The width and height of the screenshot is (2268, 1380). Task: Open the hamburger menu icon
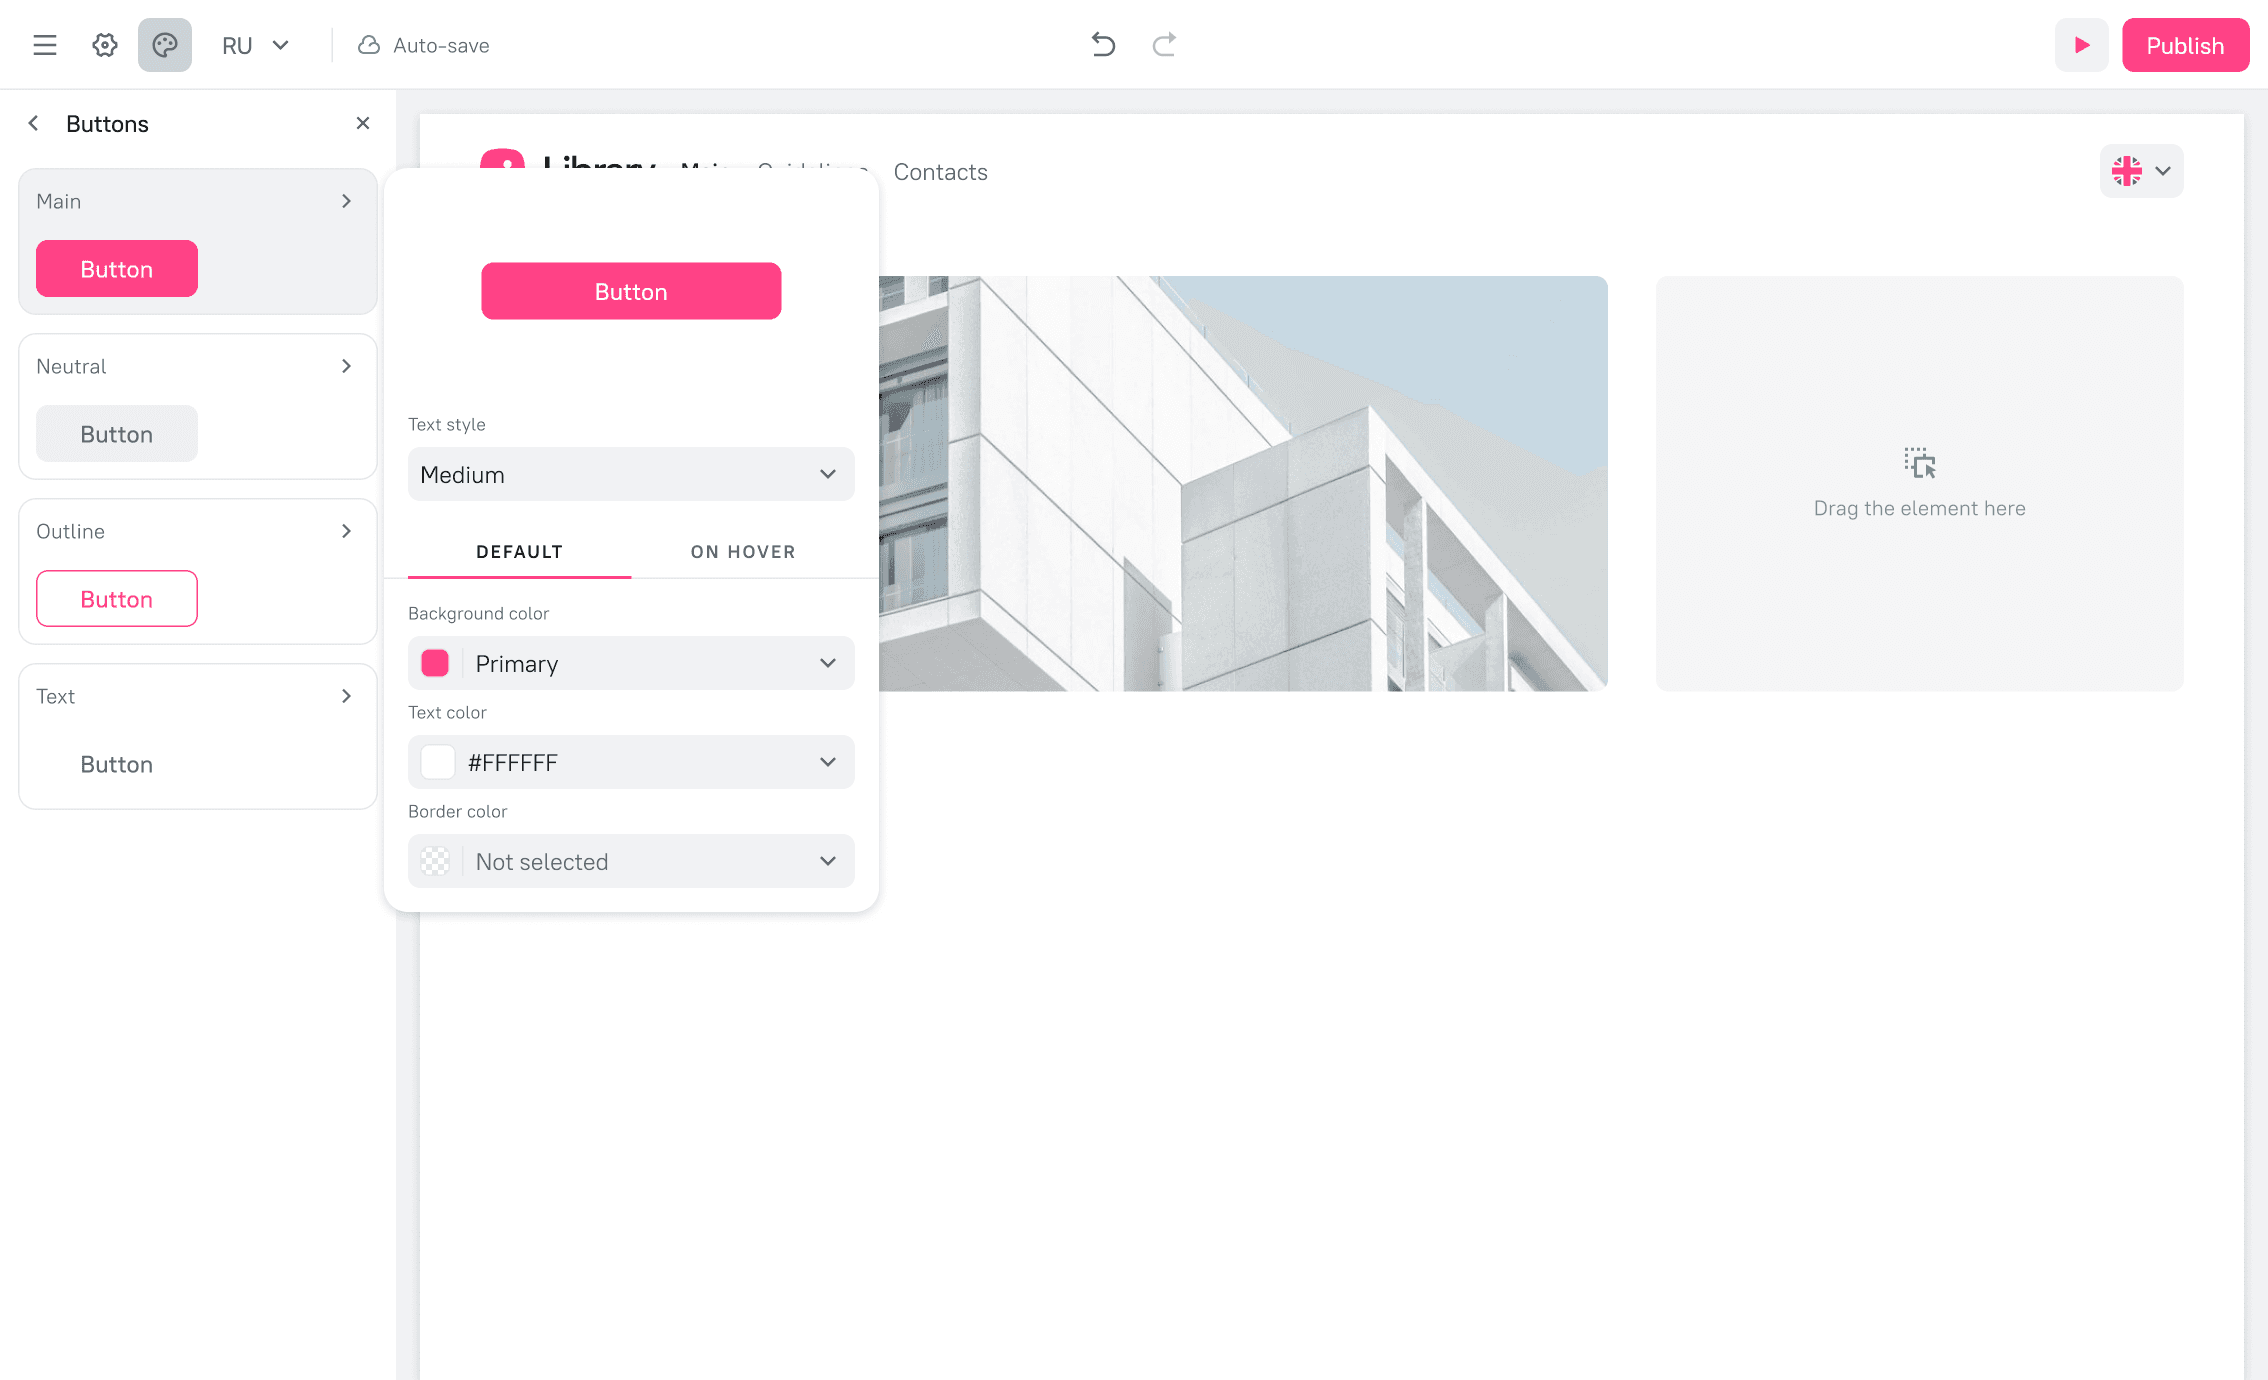pos(45,45)
